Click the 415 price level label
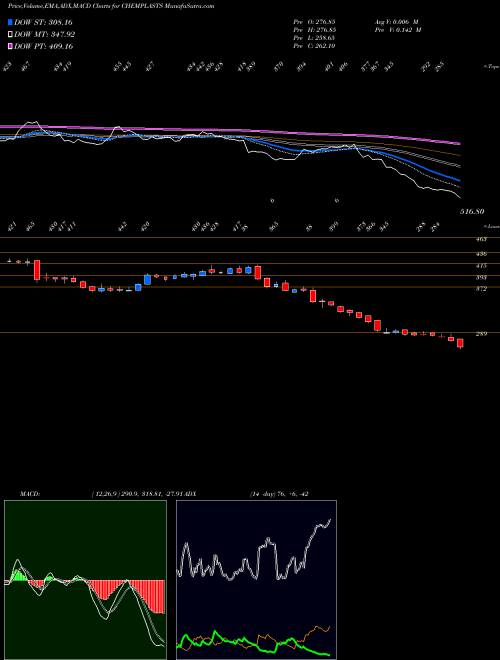This screenshot has height=660, width=500. [x=481, y=266]
